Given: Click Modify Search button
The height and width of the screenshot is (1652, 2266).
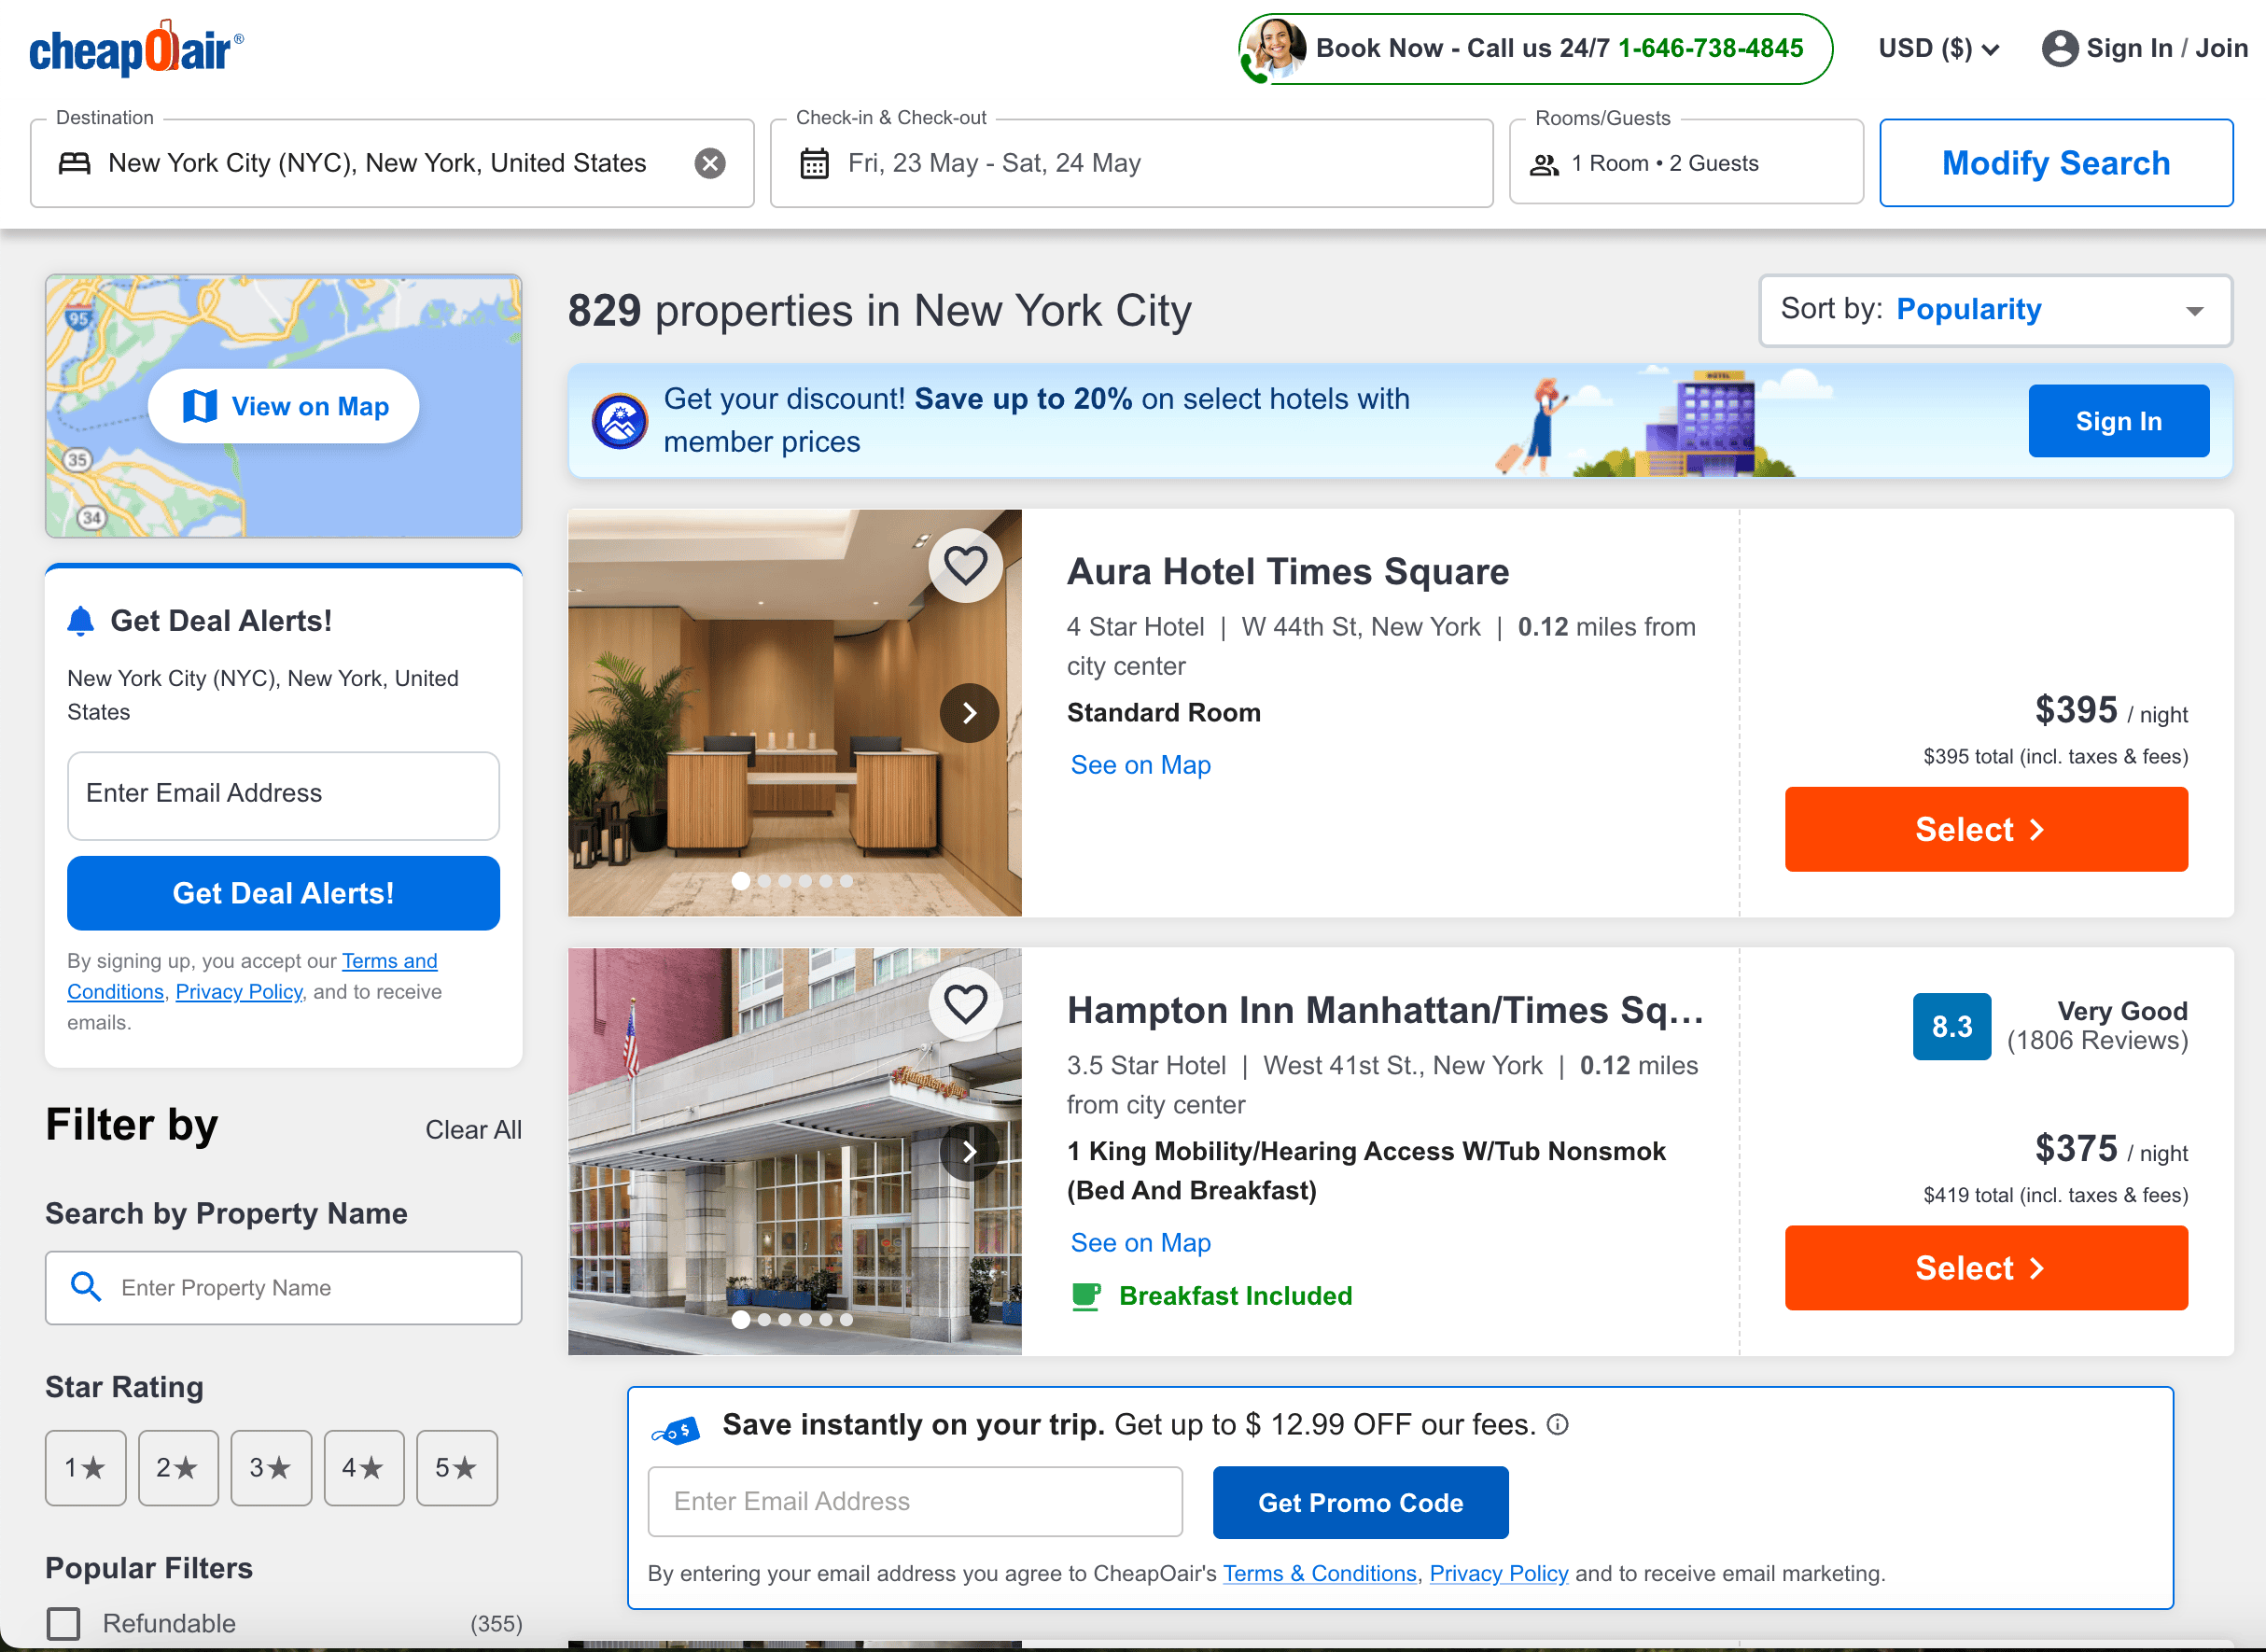Looking at the screenshot, I should 2055,163.
